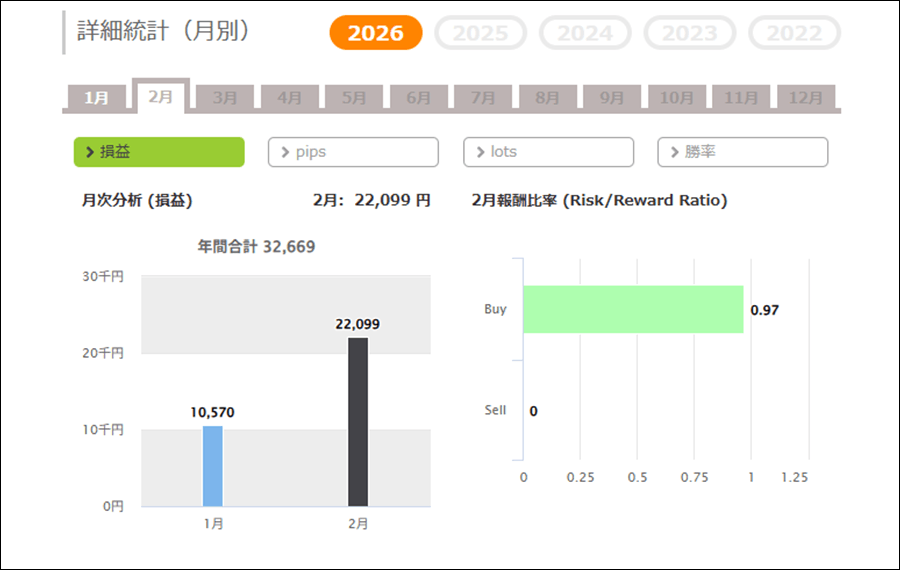
Task: Go to the 6月 tab
Action: pos(418,98)
